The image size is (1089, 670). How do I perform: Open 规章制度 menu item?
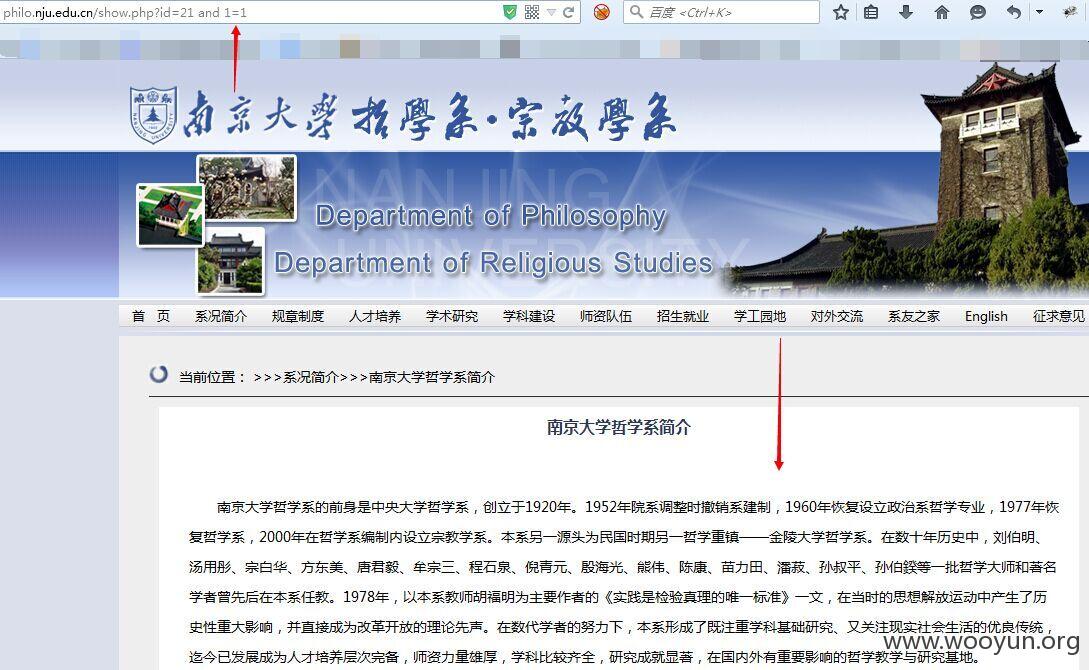point(298,317)
